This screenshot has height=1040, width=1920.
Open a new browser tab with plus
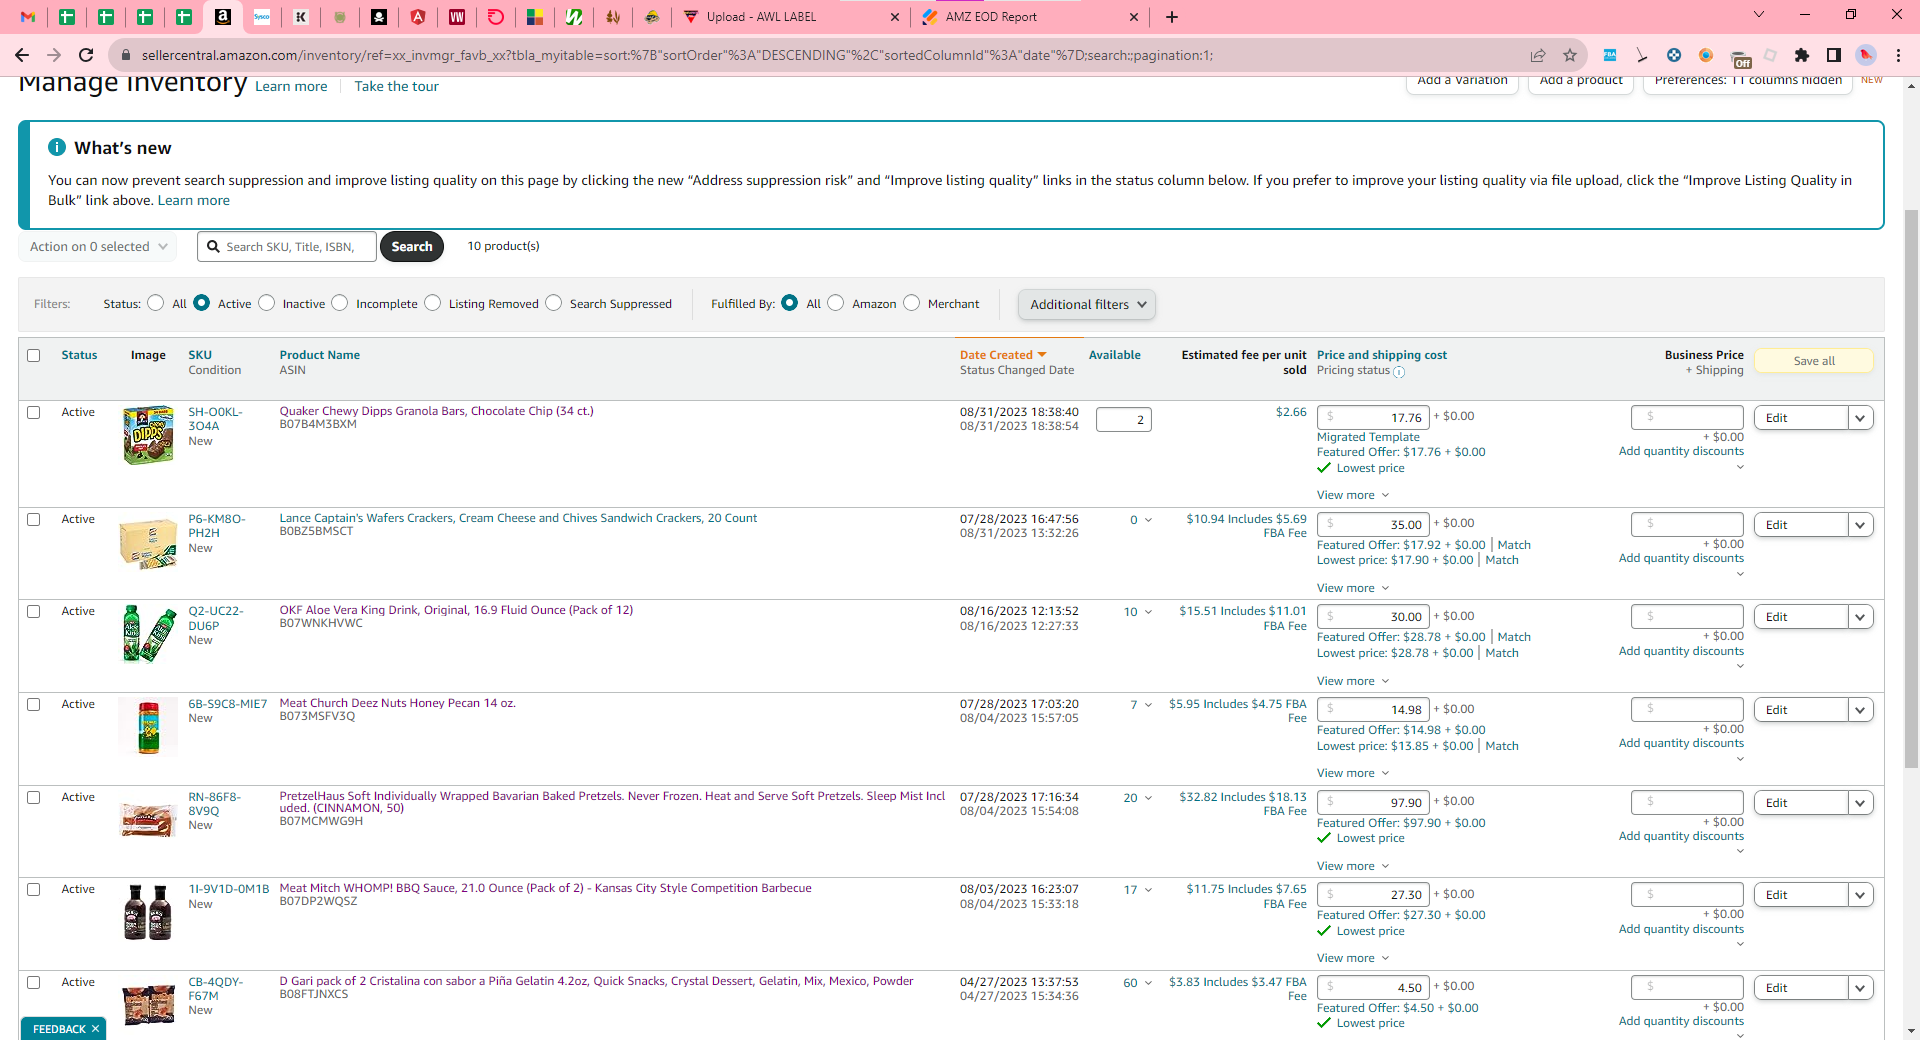pos(1172,17)
